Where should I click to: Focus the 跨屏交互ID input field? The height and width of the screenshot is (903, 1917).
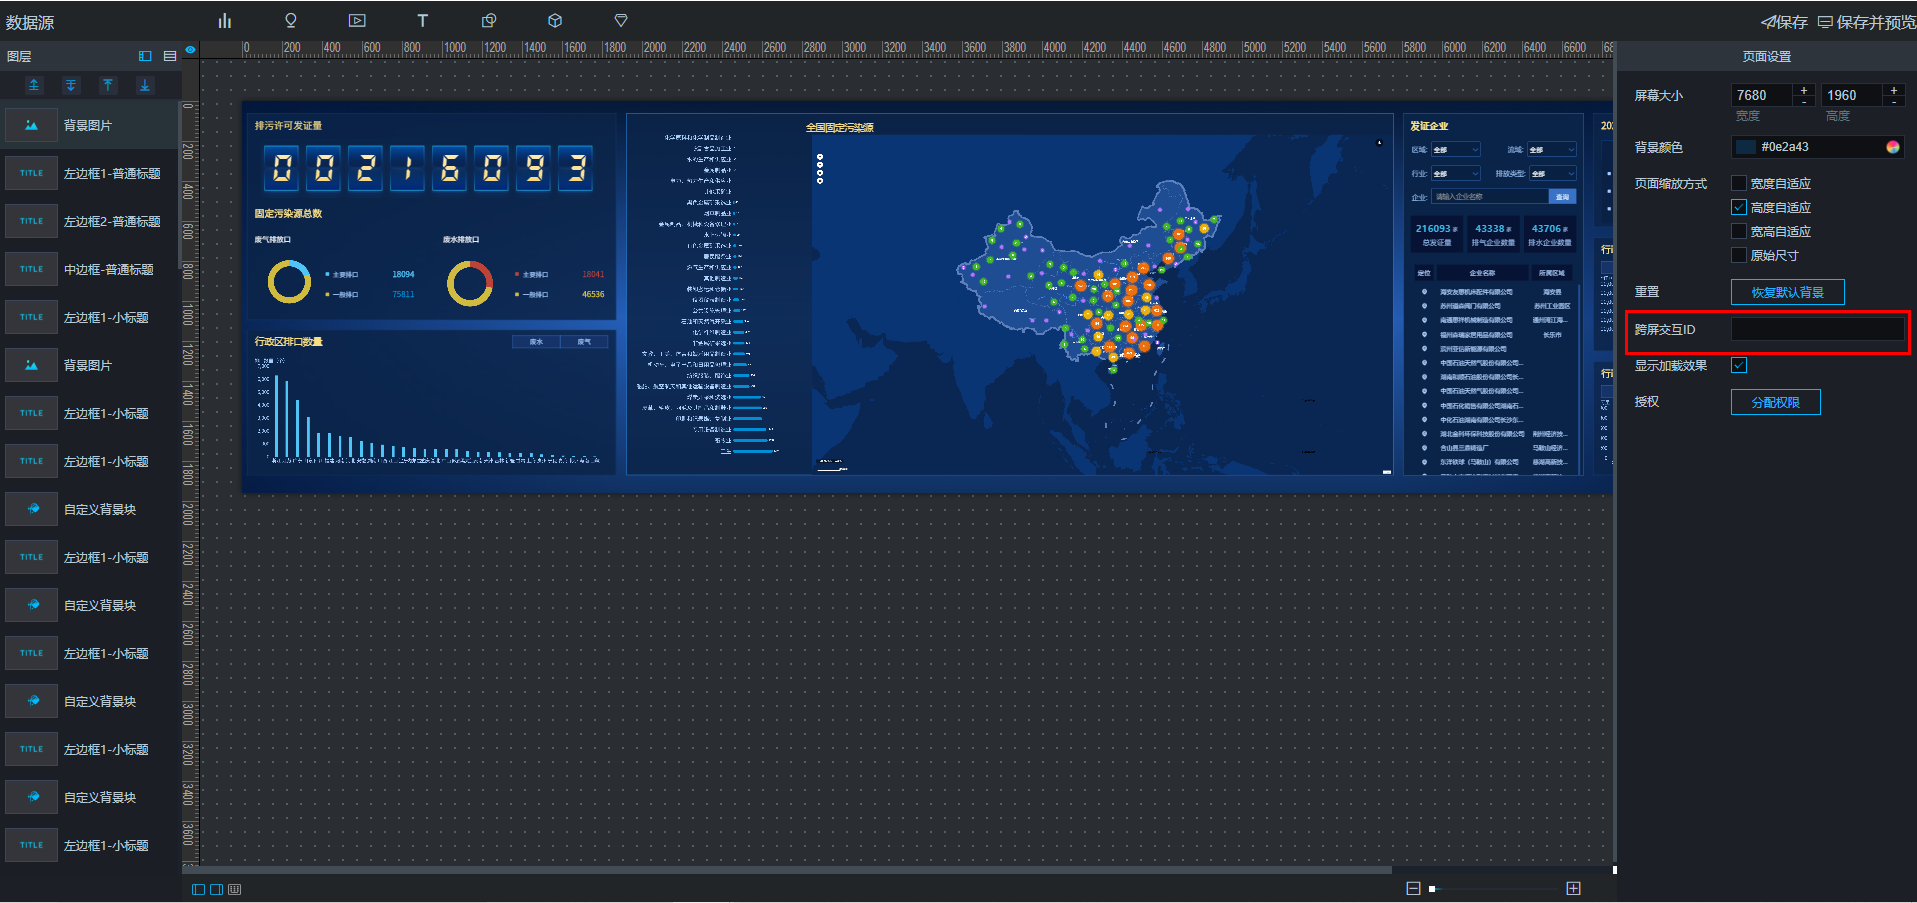[x=1817, y=329]
